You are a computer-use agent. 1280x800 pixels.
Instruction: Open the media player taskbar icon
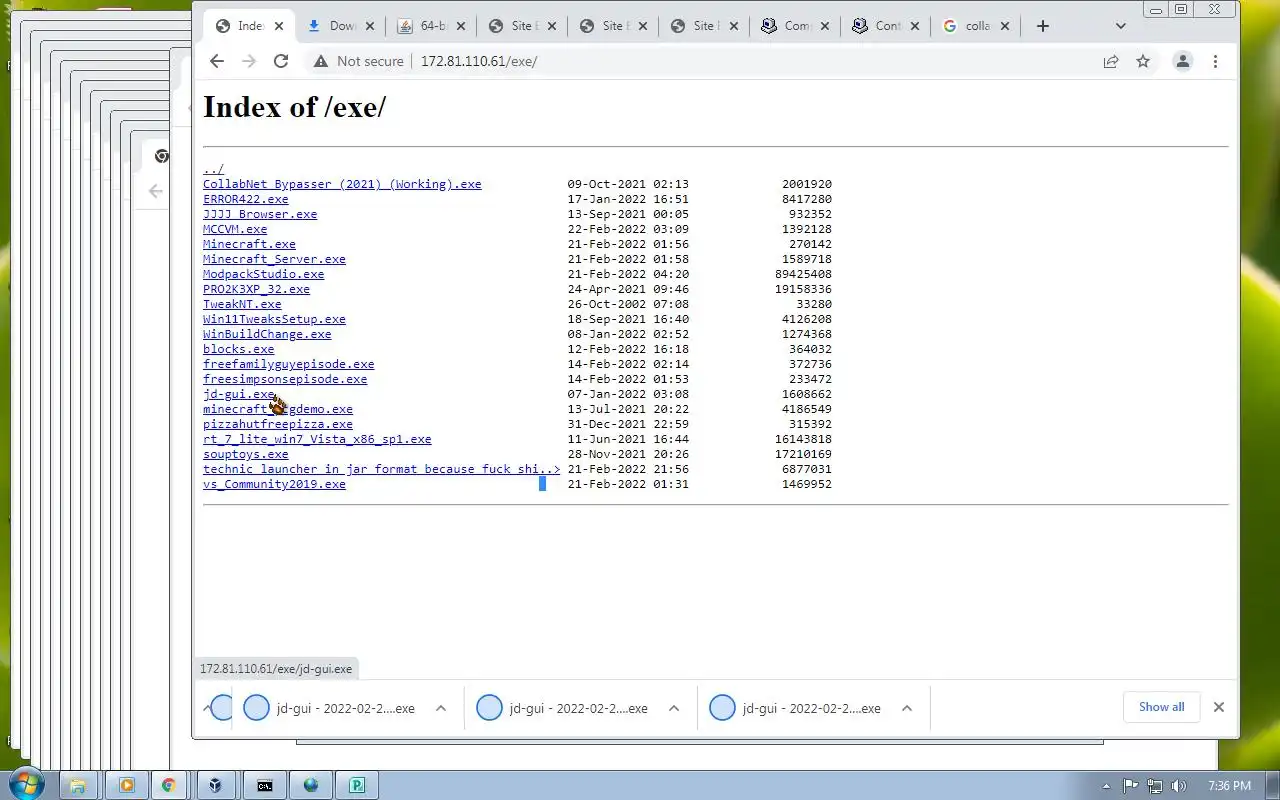coord(126,785)
